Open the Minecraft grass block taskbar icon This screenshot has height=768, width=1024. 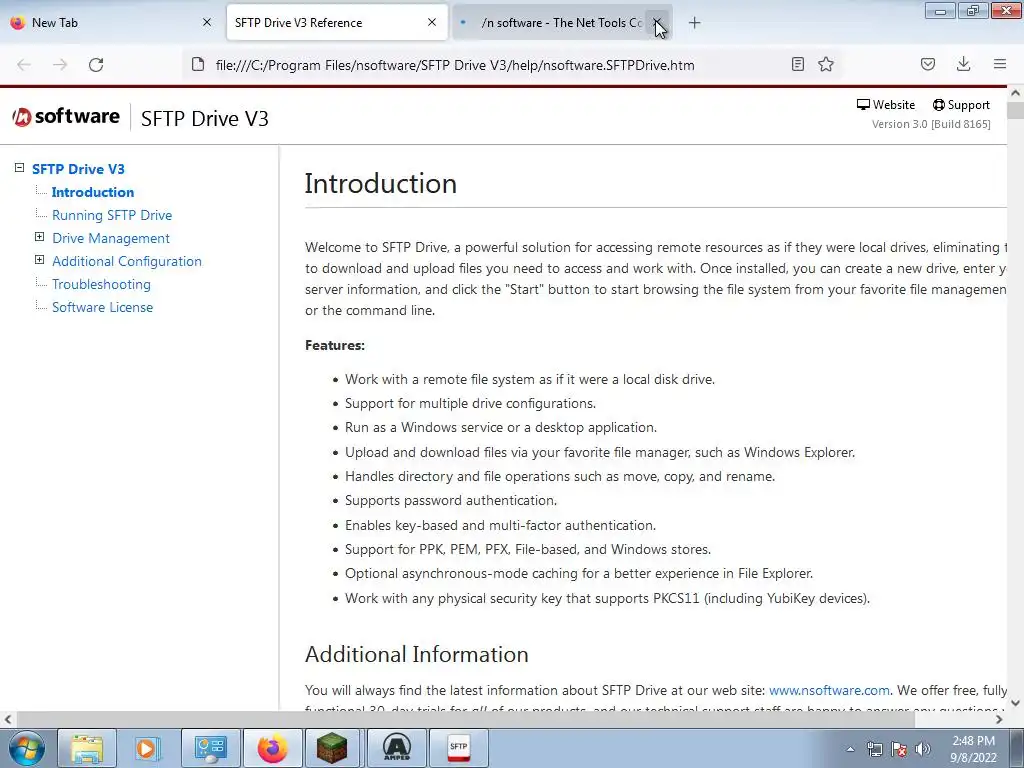(x=333, y=748)
